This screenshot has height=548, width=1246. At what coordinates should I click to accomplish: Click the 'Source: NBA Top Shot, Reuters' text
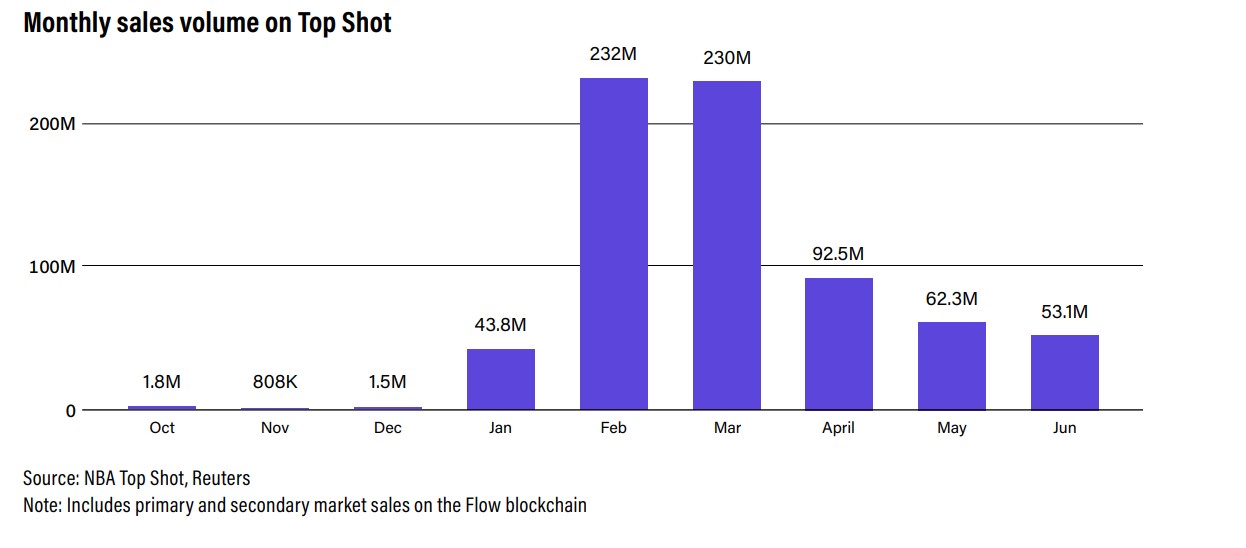137,478
